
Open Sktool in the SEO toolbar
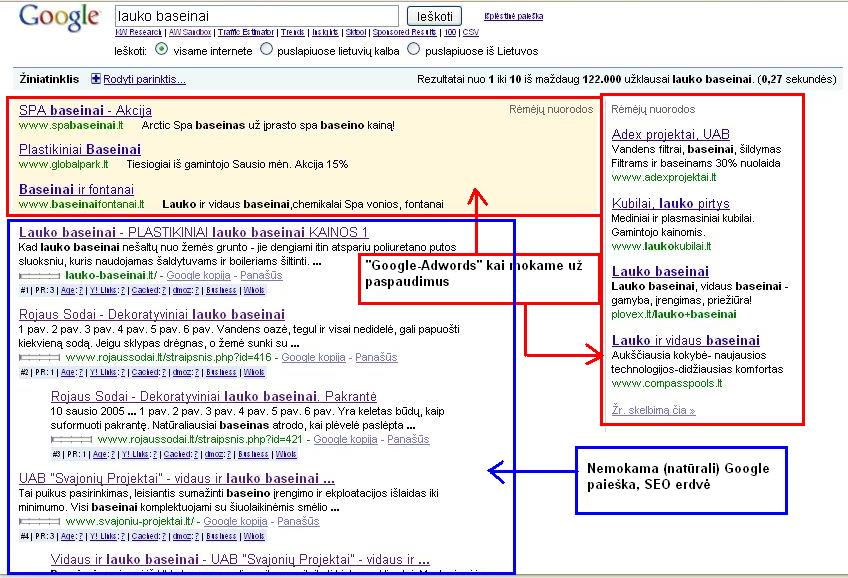(x=356, y=32)
